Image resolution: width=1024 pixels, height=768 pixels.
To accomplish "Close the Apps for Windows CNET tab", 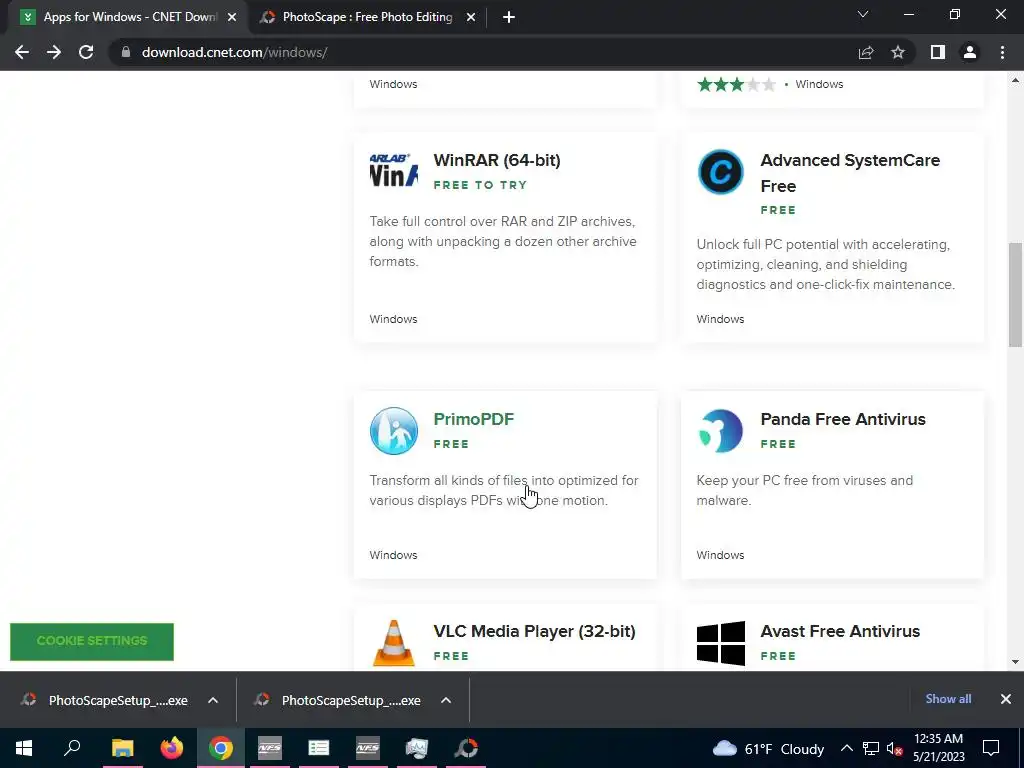I will point(232,17).
